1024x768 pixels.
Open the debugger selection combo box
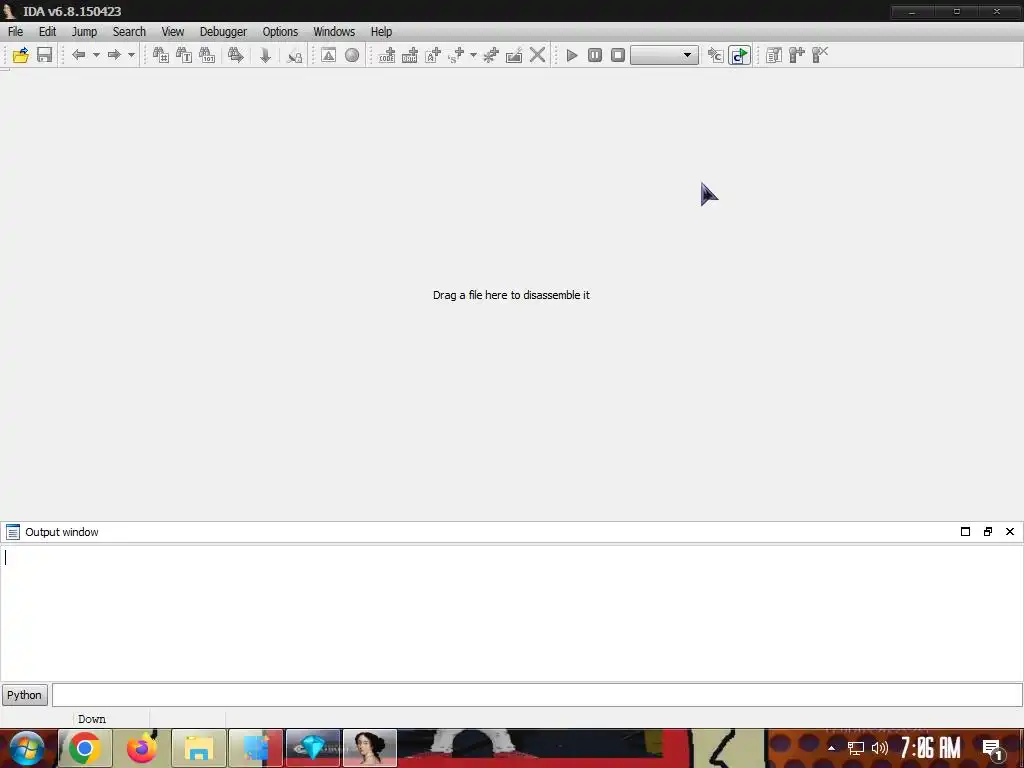point(664,56)
